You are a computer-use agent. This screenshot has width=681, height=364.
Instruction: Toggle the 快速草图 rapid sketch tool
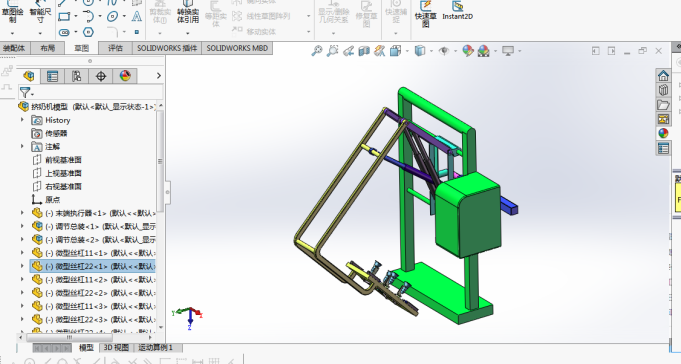(425, 13)
